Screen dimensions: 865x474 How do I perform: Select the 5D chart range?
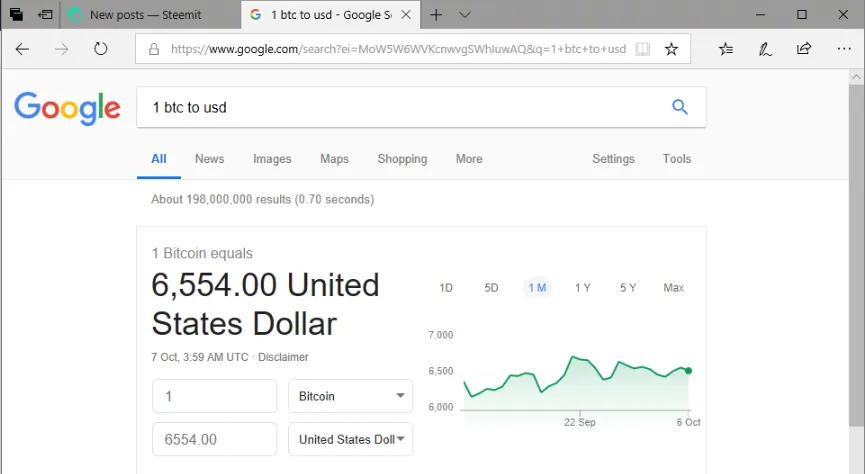click(x=491, y=288)
